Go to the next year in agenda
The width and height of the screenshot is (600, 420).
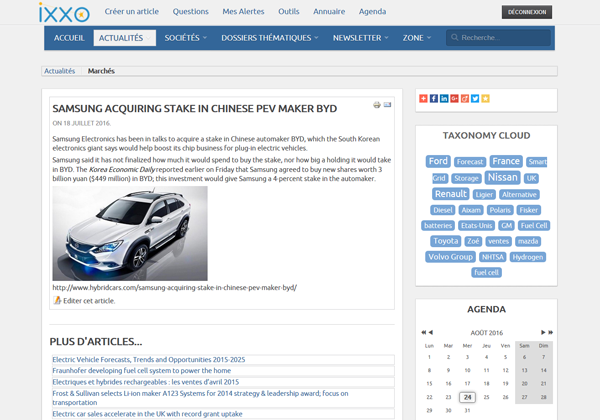550,332
